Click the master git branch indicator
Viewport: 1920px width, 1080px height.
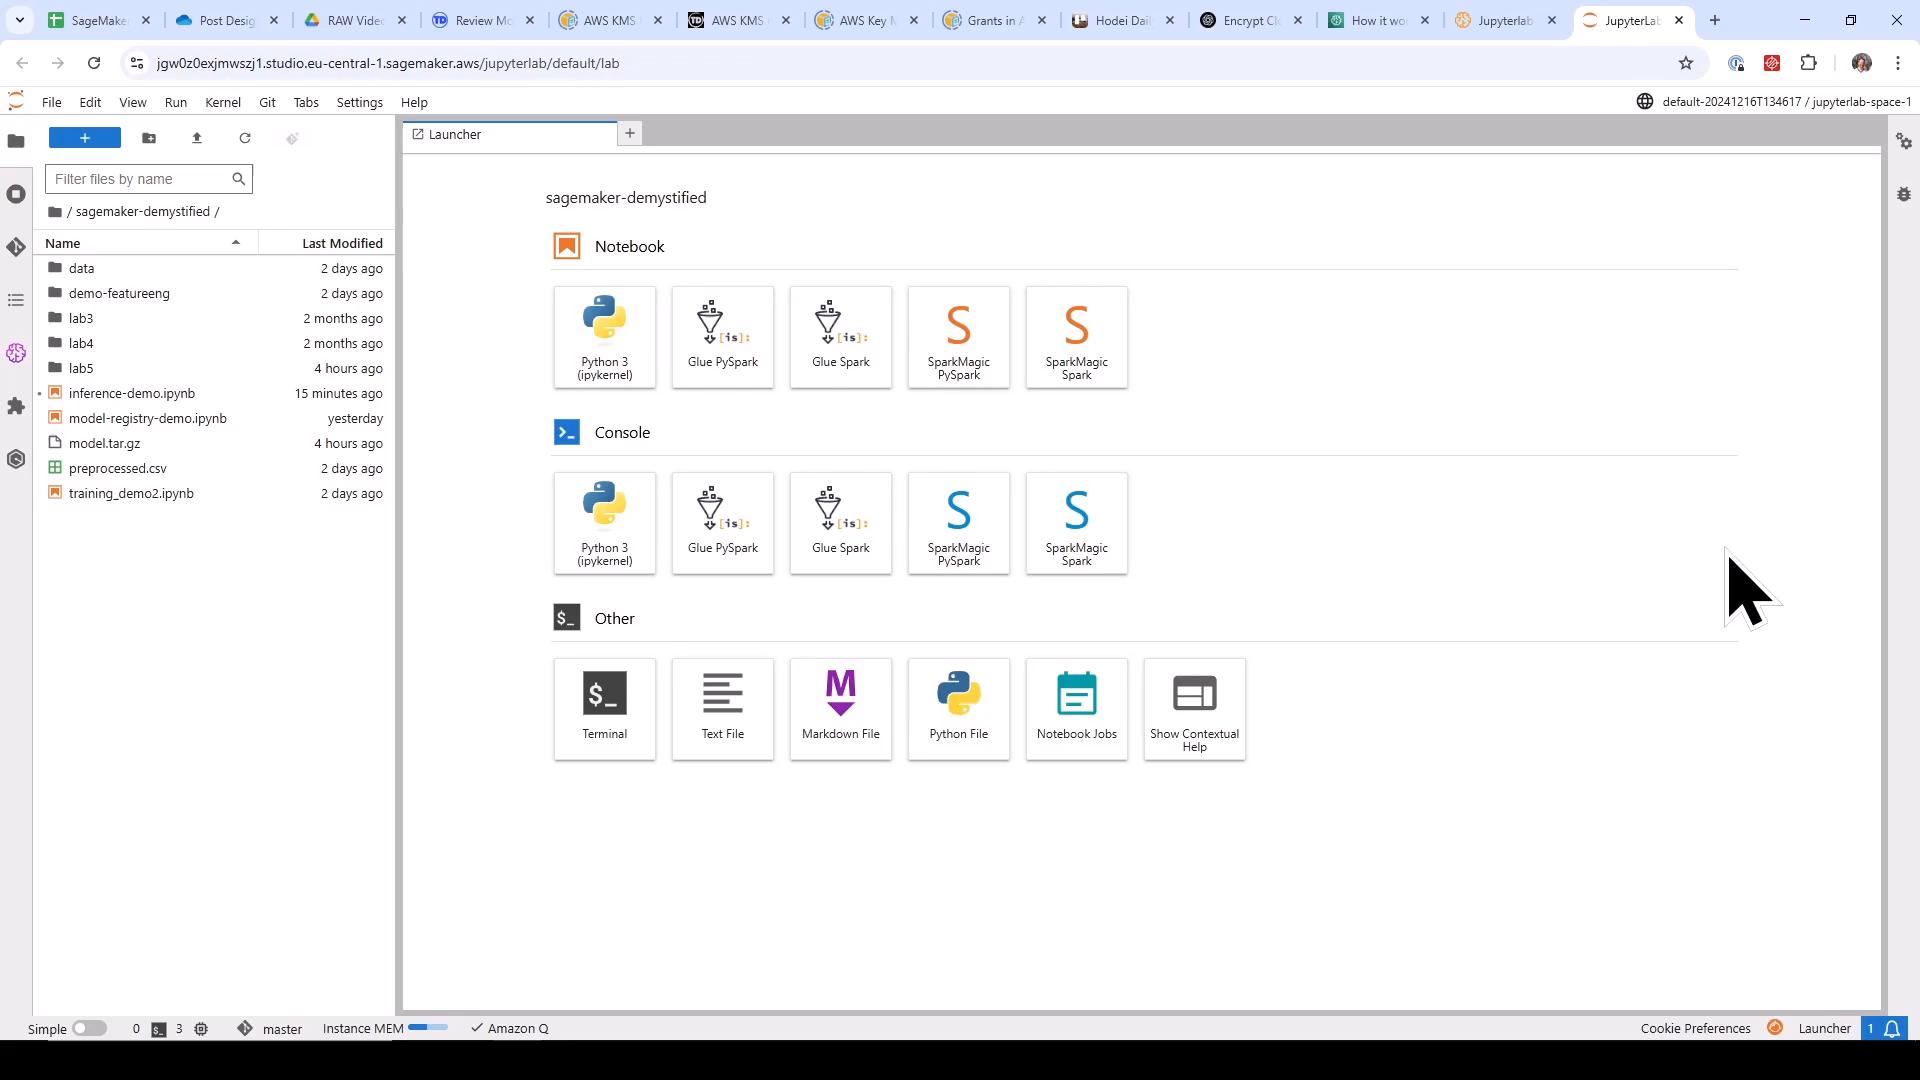pos(270,1028)
